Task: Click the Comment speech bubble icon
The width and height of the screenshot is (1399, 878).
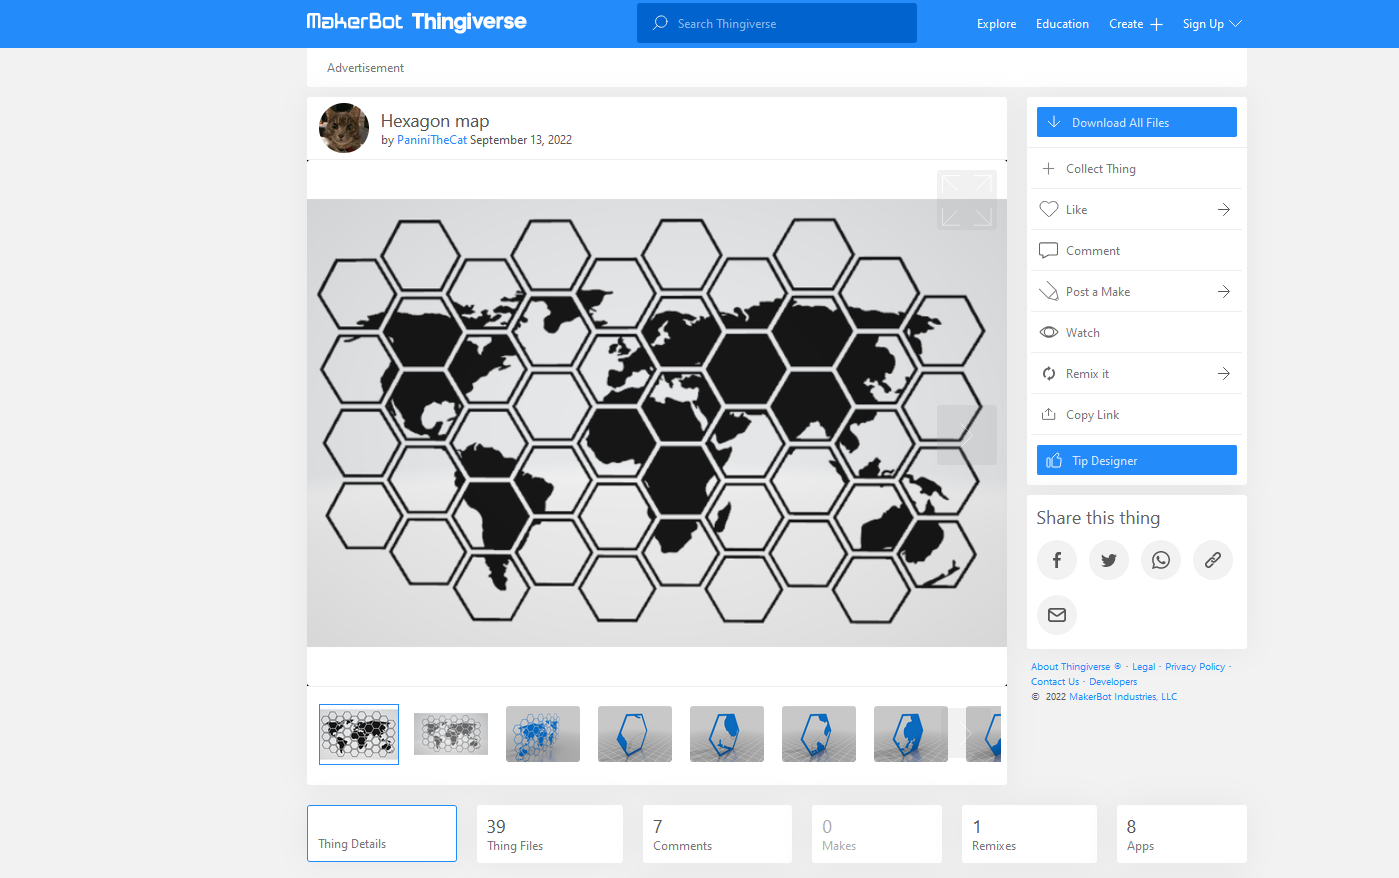Action: click(x=1049, y=251)
